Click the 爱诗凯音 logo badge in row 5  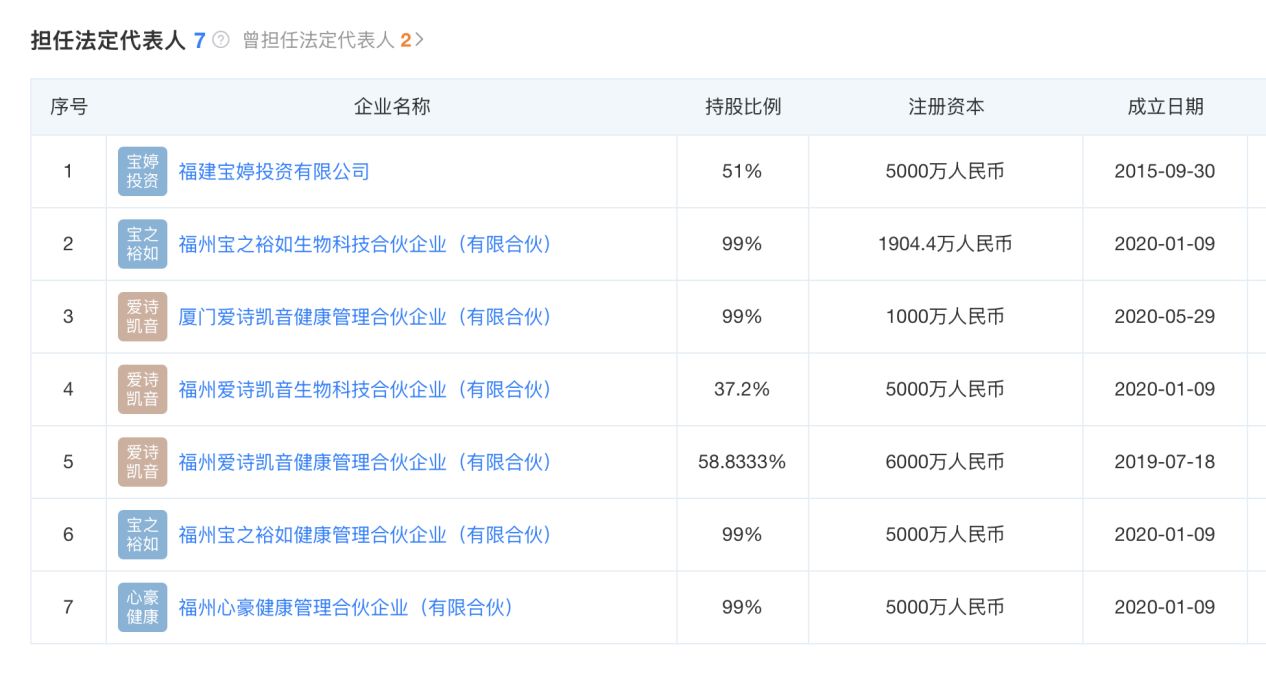(x=143, y=462)
